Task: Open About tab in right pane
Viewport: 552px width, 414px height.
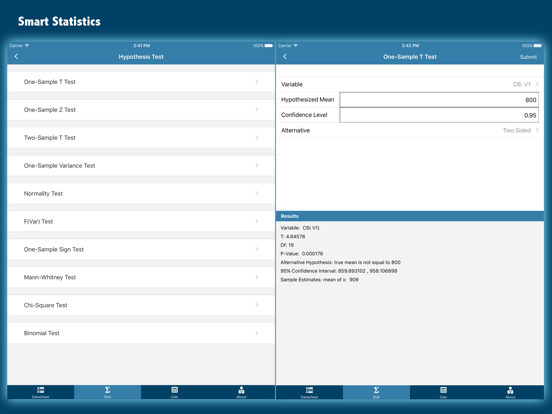Action: (510, 392)
